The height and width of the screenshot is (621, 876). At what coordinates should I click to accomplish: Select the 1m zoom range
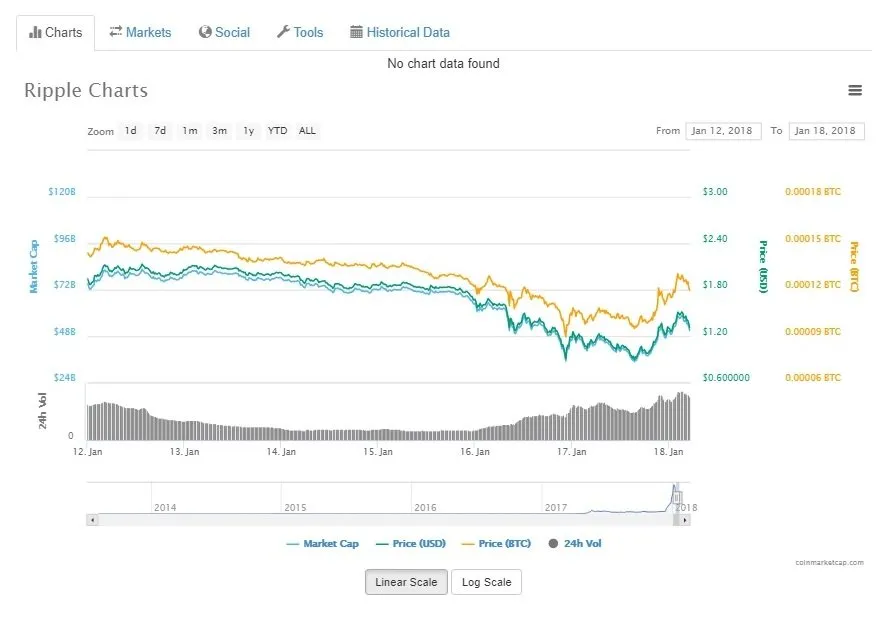(190, 131)
